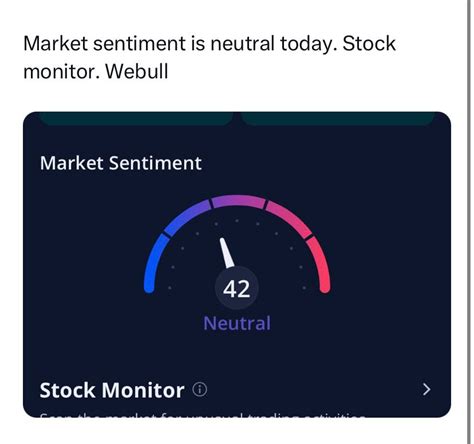Click the info icon beside Stock Monitor
The height and width of the screenshot is (444, 474).
[x=200, y=389]
